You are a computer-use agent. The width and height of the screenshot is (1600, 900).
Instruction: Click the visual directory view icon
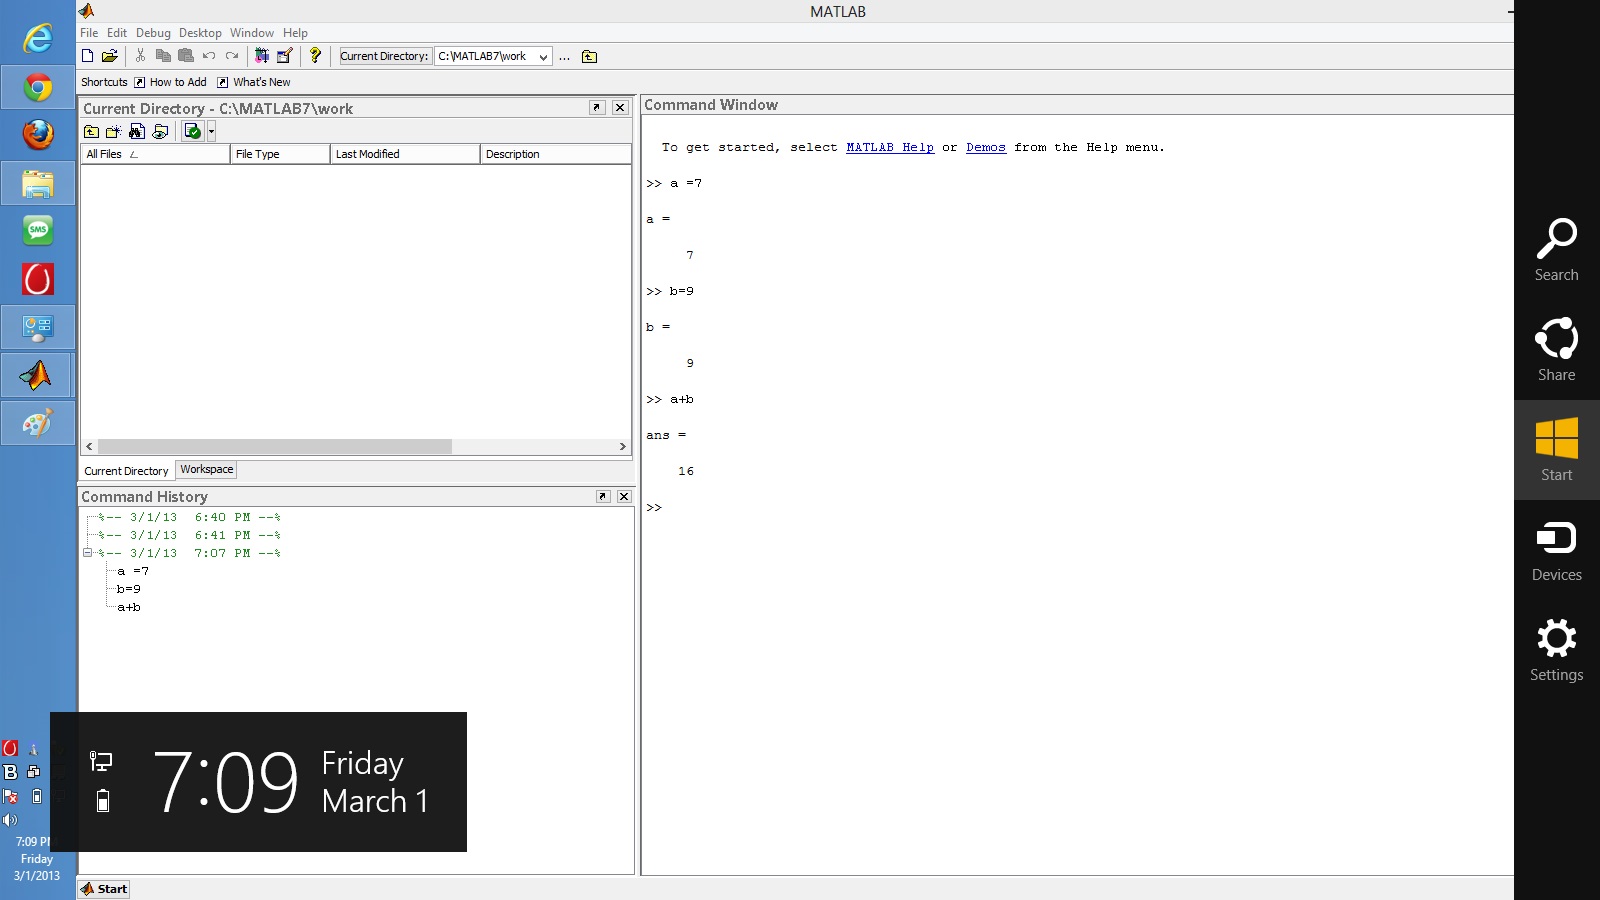pos(160,131)
